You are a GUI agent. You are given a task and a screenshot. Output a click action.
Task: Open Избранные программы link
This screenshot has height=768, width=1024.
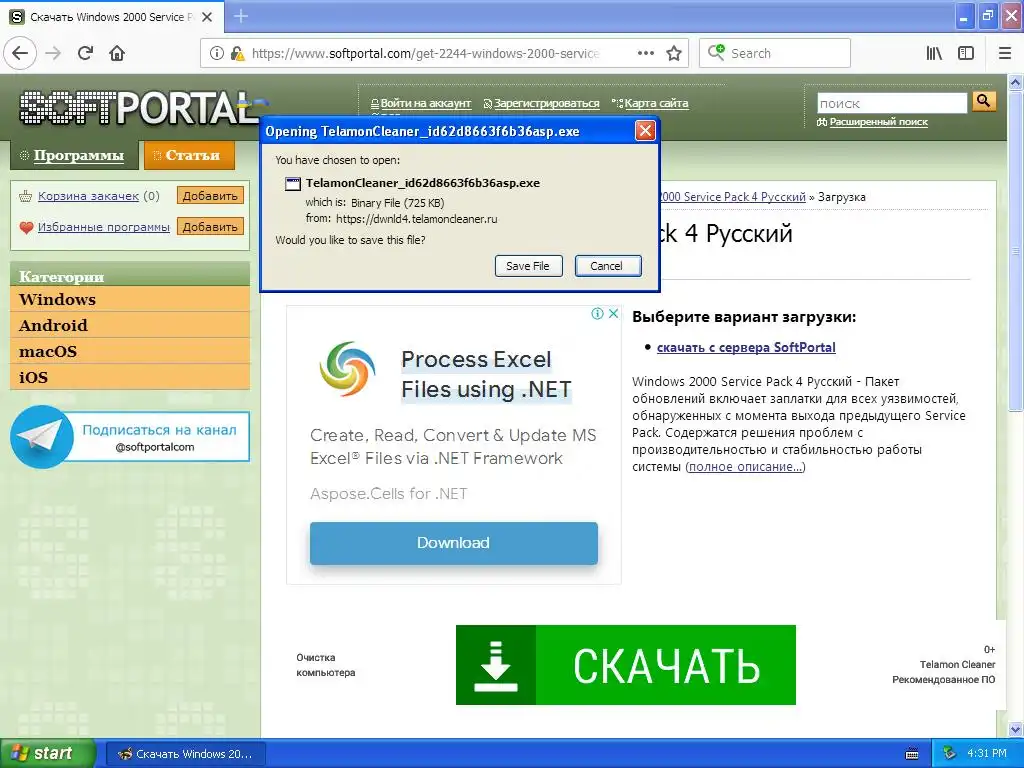click(104, 227)
